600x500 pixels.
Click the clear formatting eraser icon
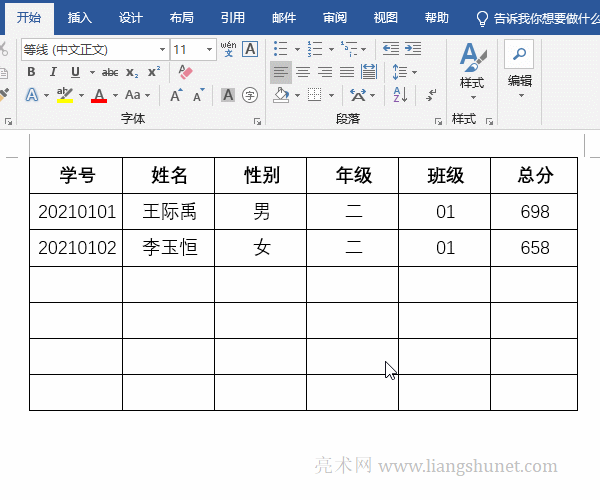click(x=185, y=72)
